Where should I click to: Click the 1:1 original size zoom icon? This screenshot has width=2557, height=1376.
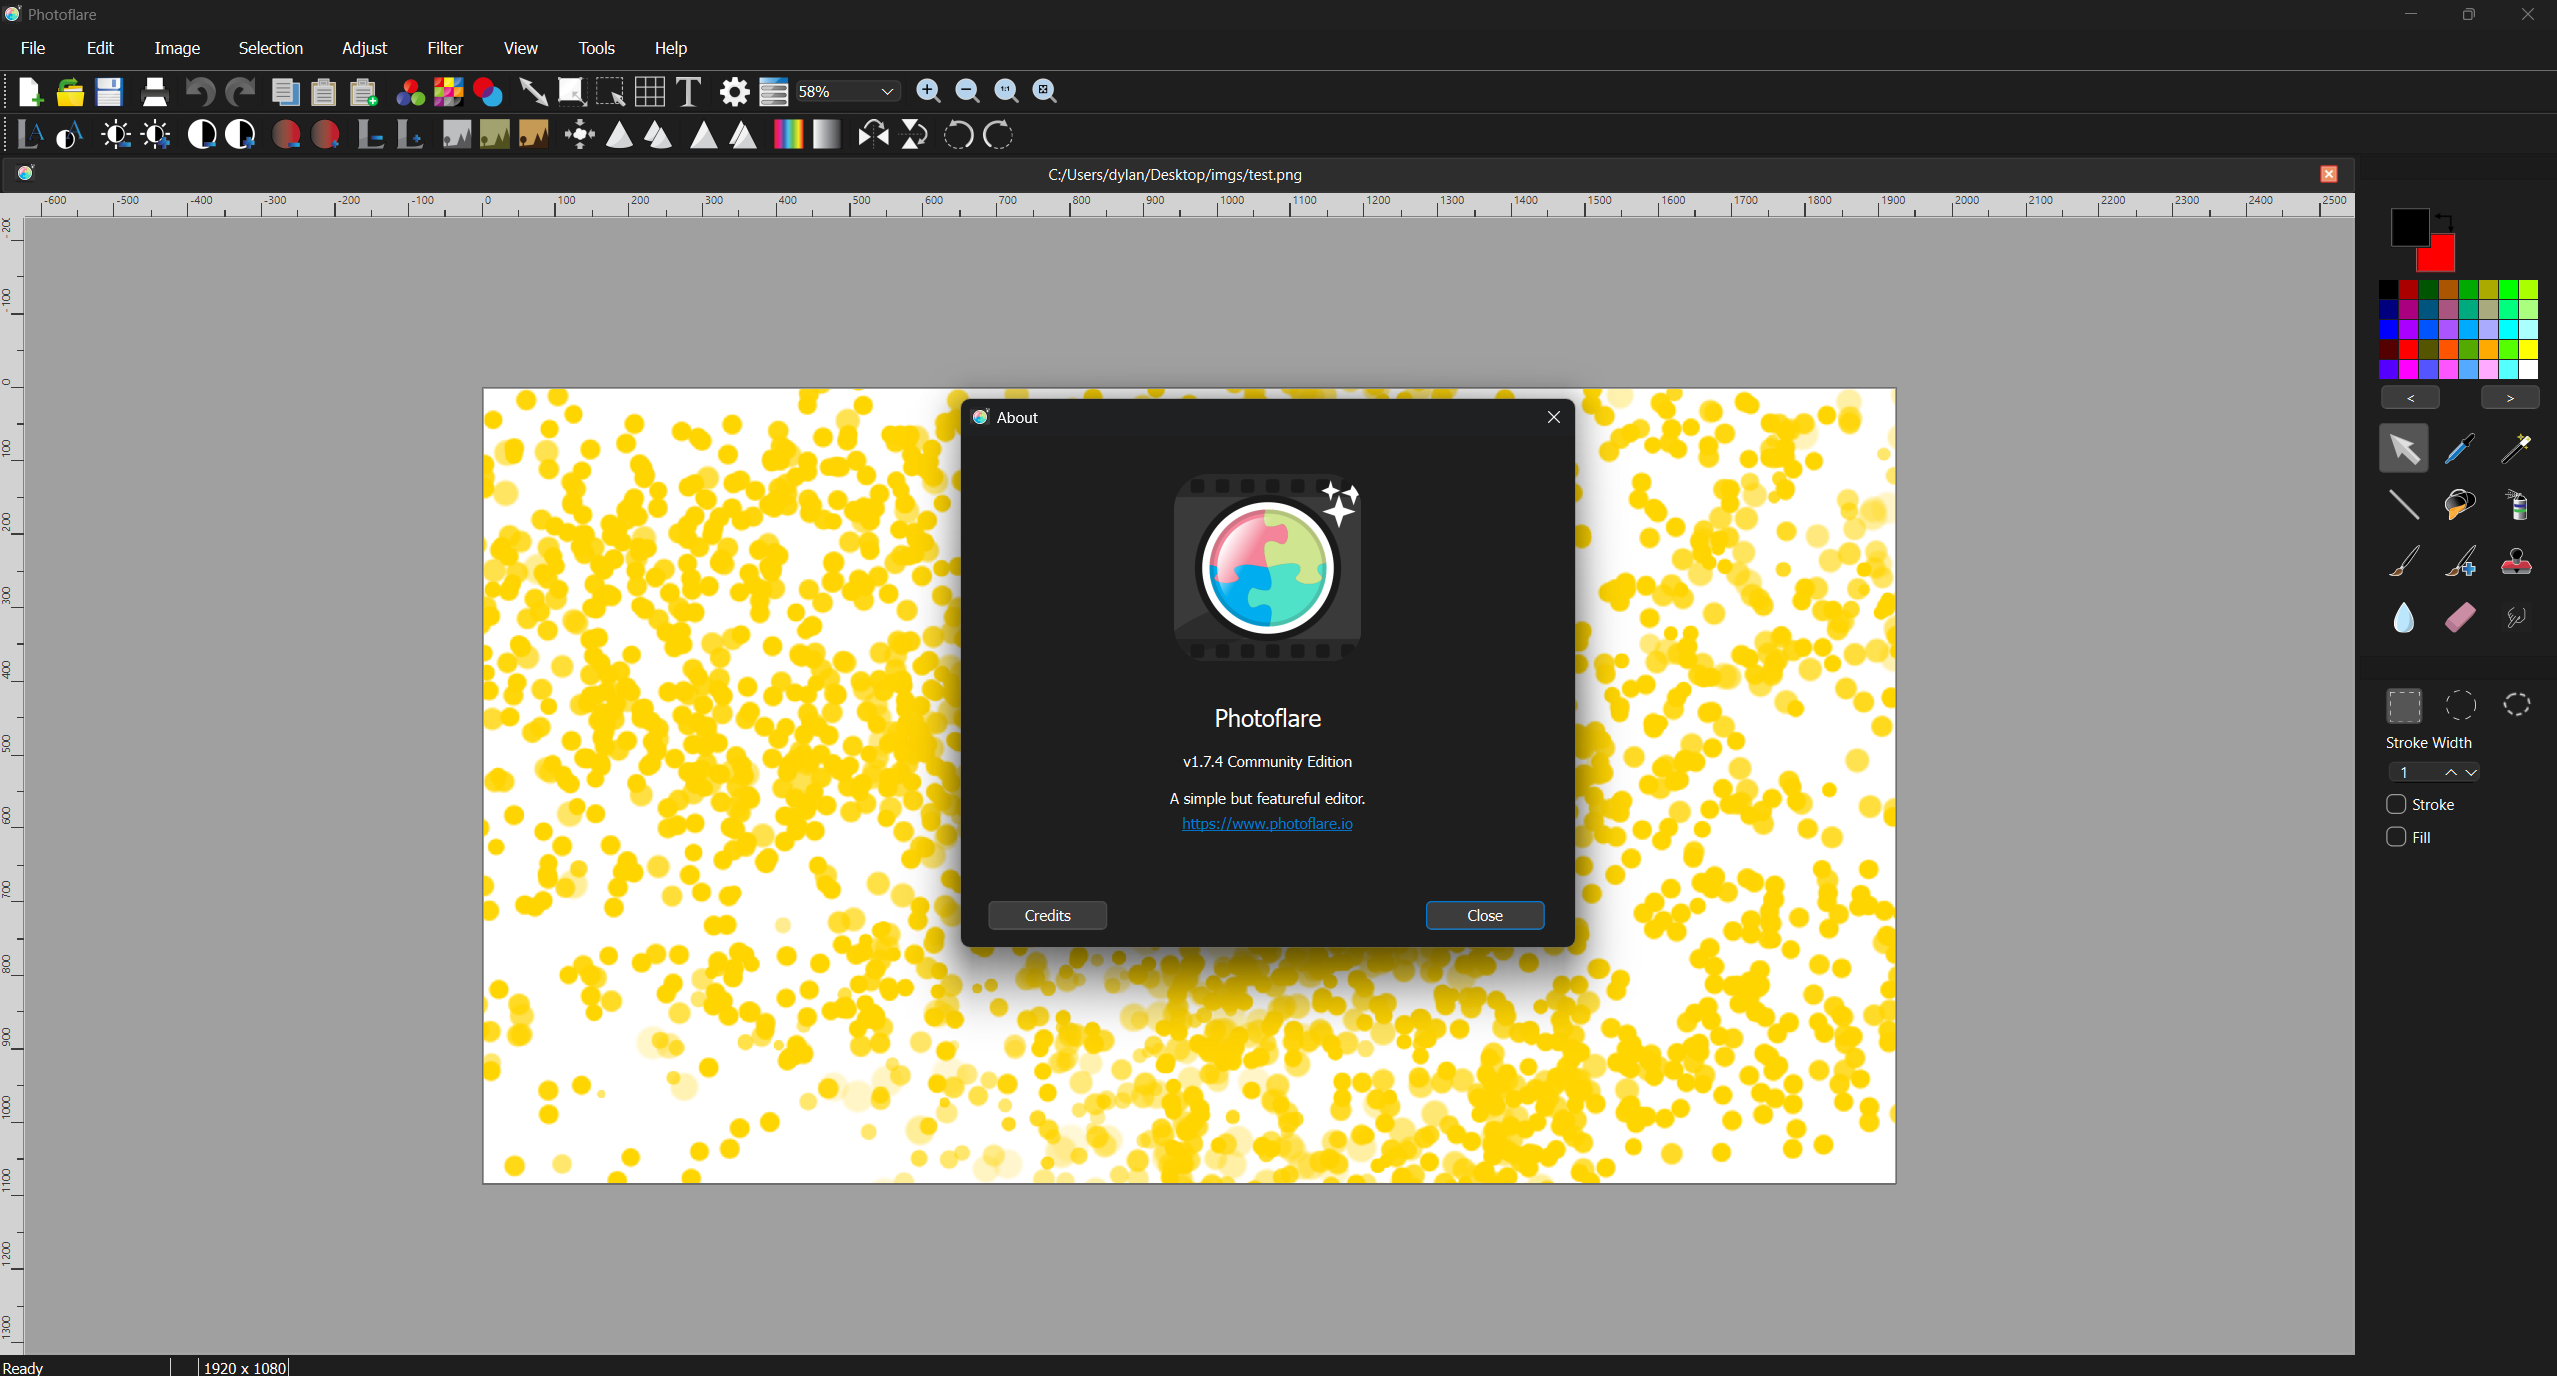click(x=1006, y=91)
